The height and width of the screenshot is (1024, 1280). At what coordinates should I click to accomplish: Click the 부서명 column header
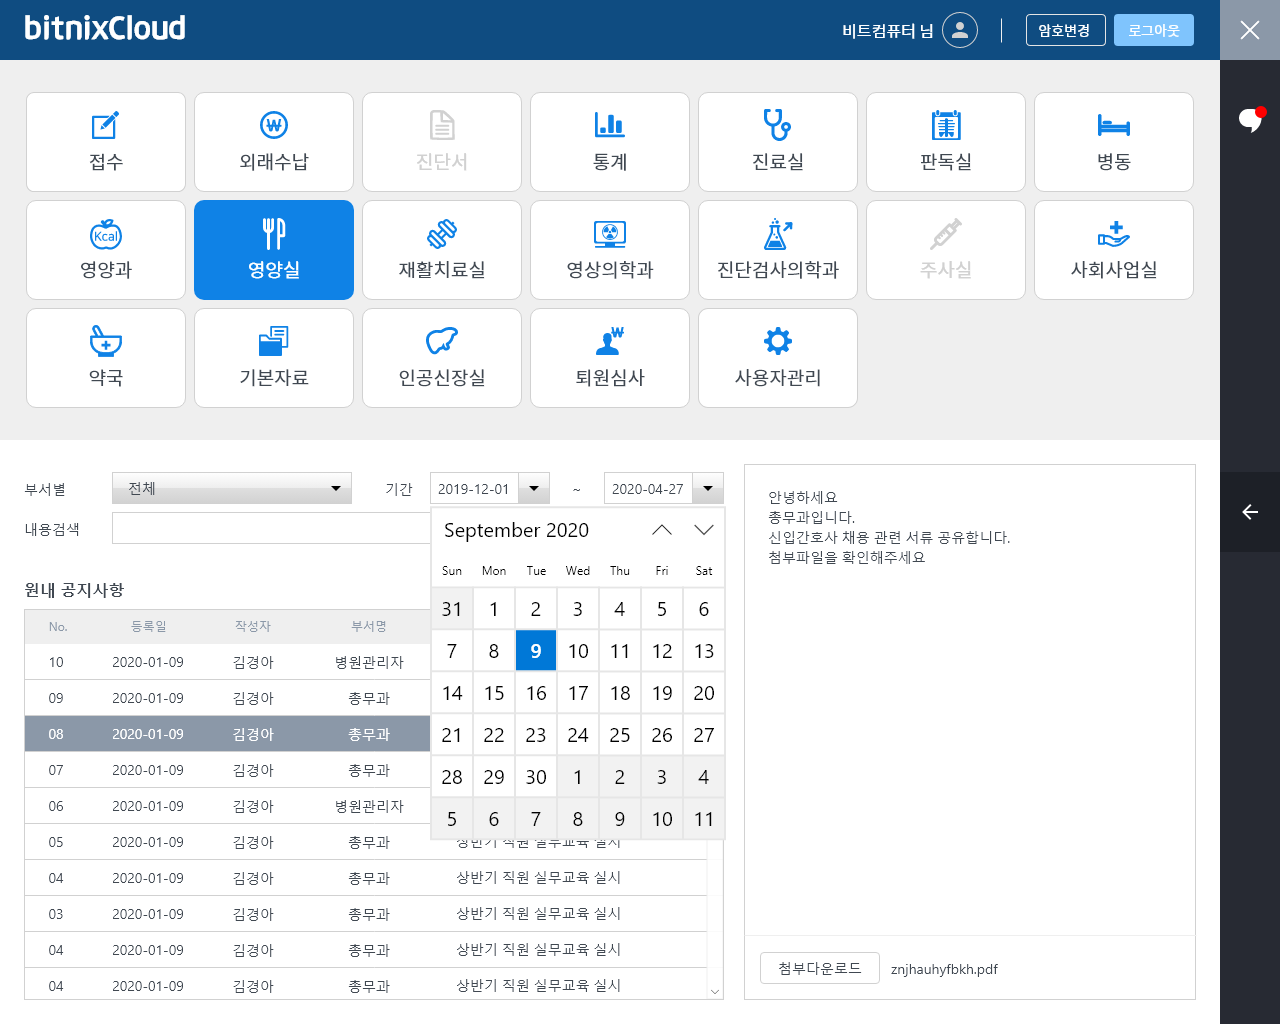[369, 626]
